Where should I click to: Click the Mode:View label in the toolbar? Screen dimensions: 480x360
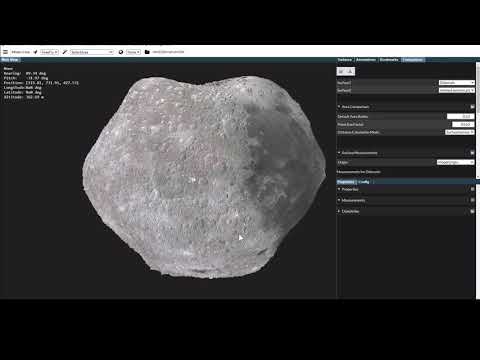pyautogui.click(x=21, y=52)
